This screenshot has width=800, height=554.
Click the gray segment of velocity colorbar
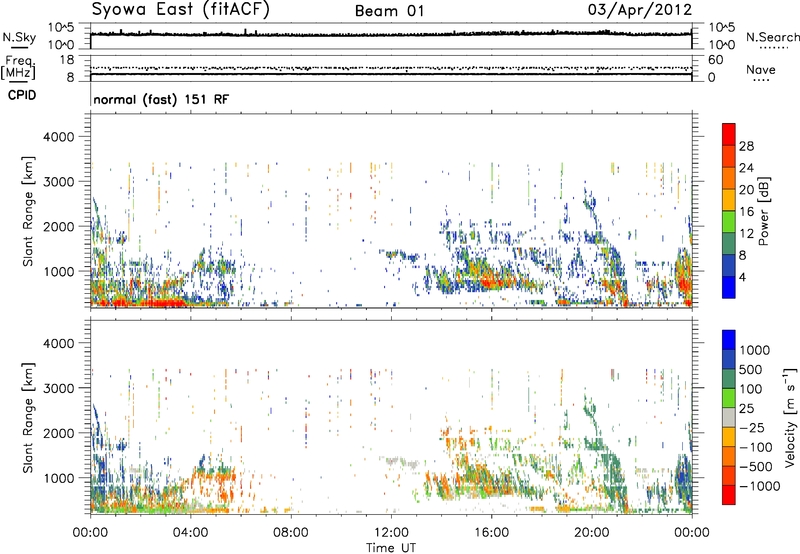(729, 418)
